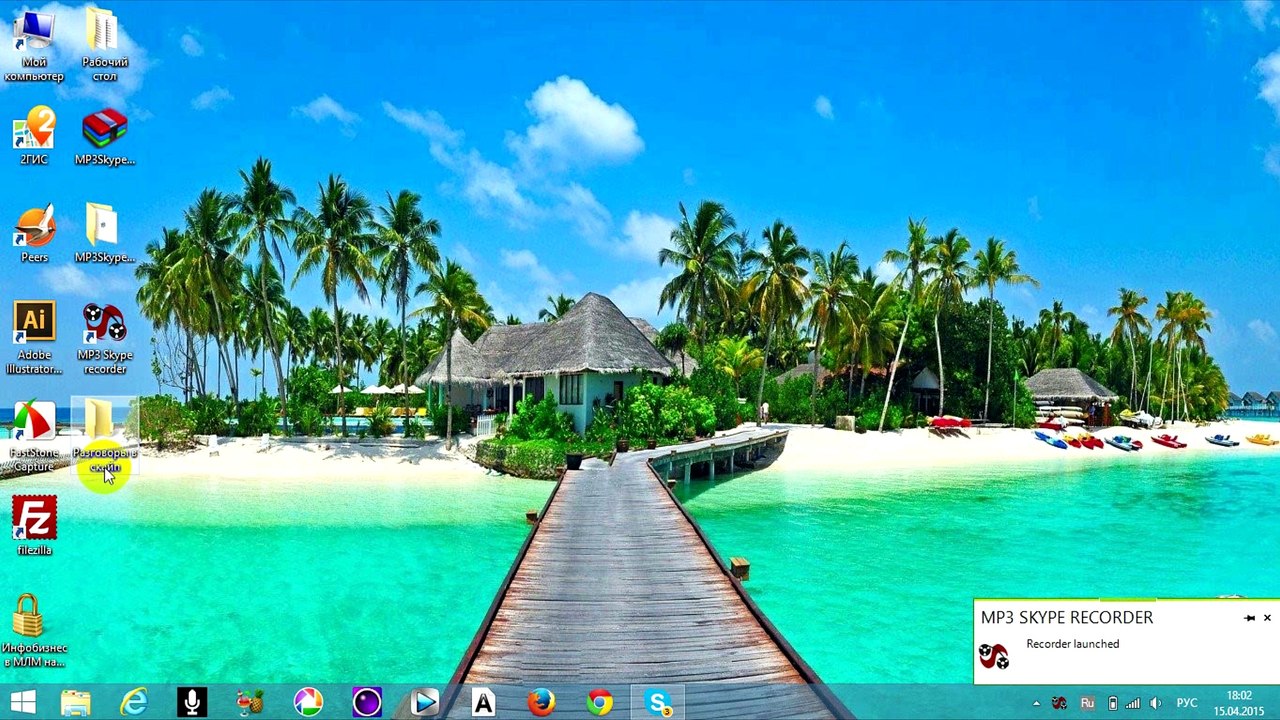Open the purple camera lens taskbar app

(x=367, y=702)
